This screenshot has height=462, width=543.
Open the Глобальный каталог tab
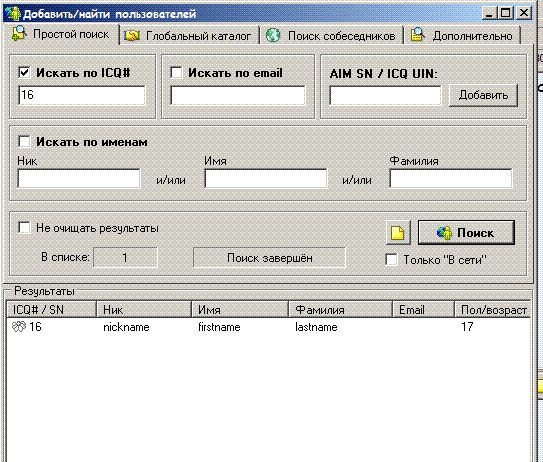pos(190,36)
